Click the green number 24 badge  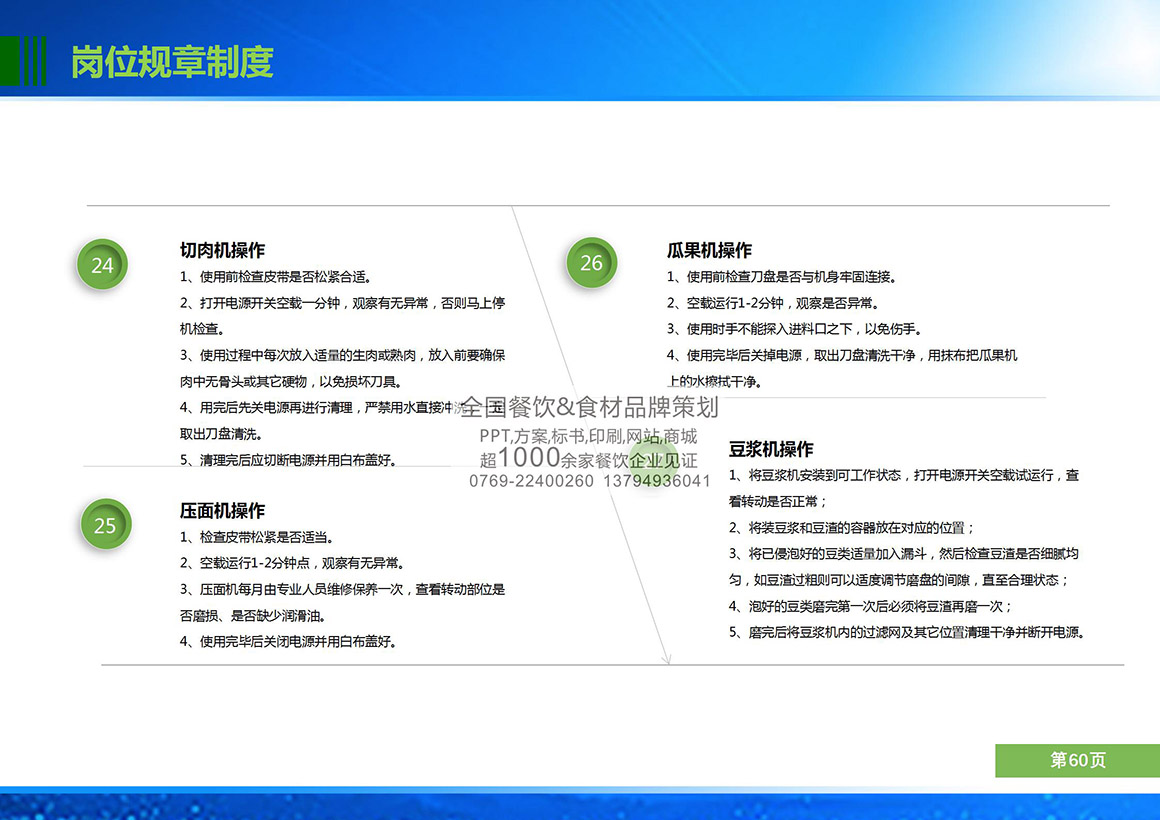(102, 265)
